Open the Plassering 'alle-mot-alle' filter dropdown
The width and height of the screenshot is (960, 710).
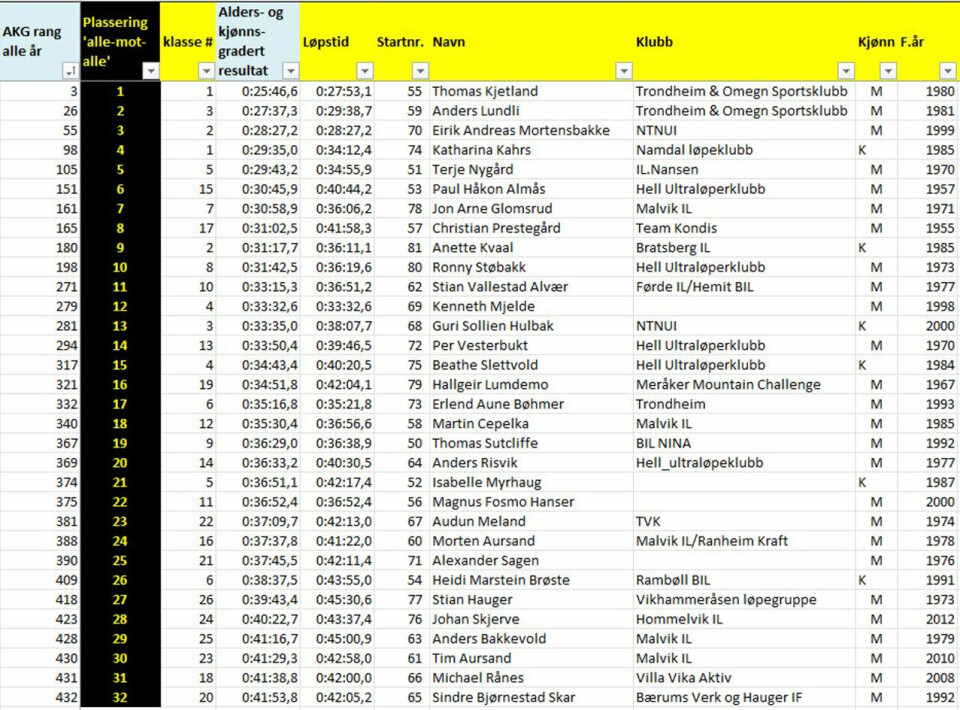coord(150,71)
